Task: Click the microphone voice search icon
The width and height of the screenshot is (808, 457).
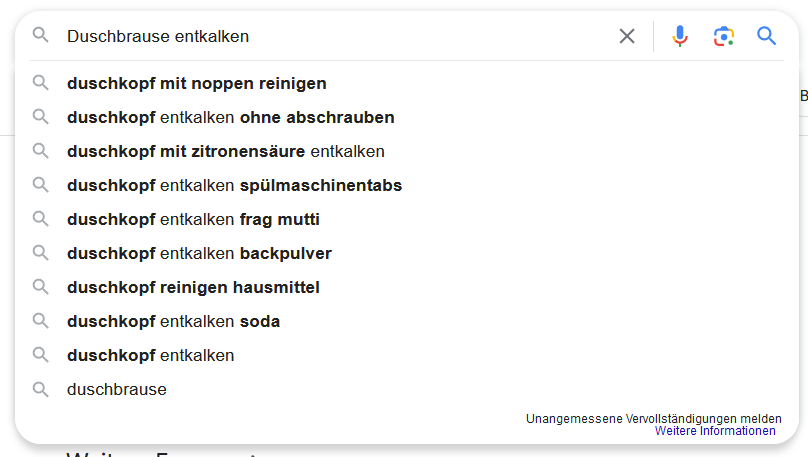Action: [680, 36]
